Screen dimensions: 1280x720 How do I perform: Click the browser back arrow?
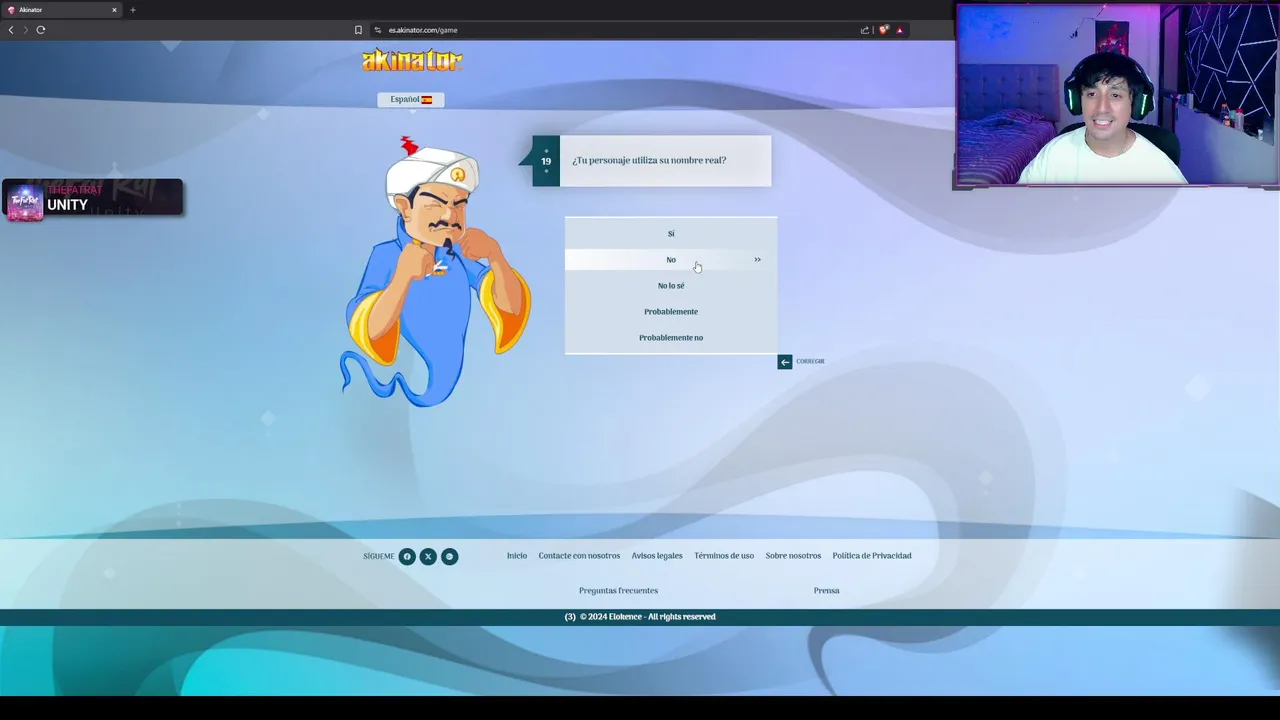click(11, 30)
